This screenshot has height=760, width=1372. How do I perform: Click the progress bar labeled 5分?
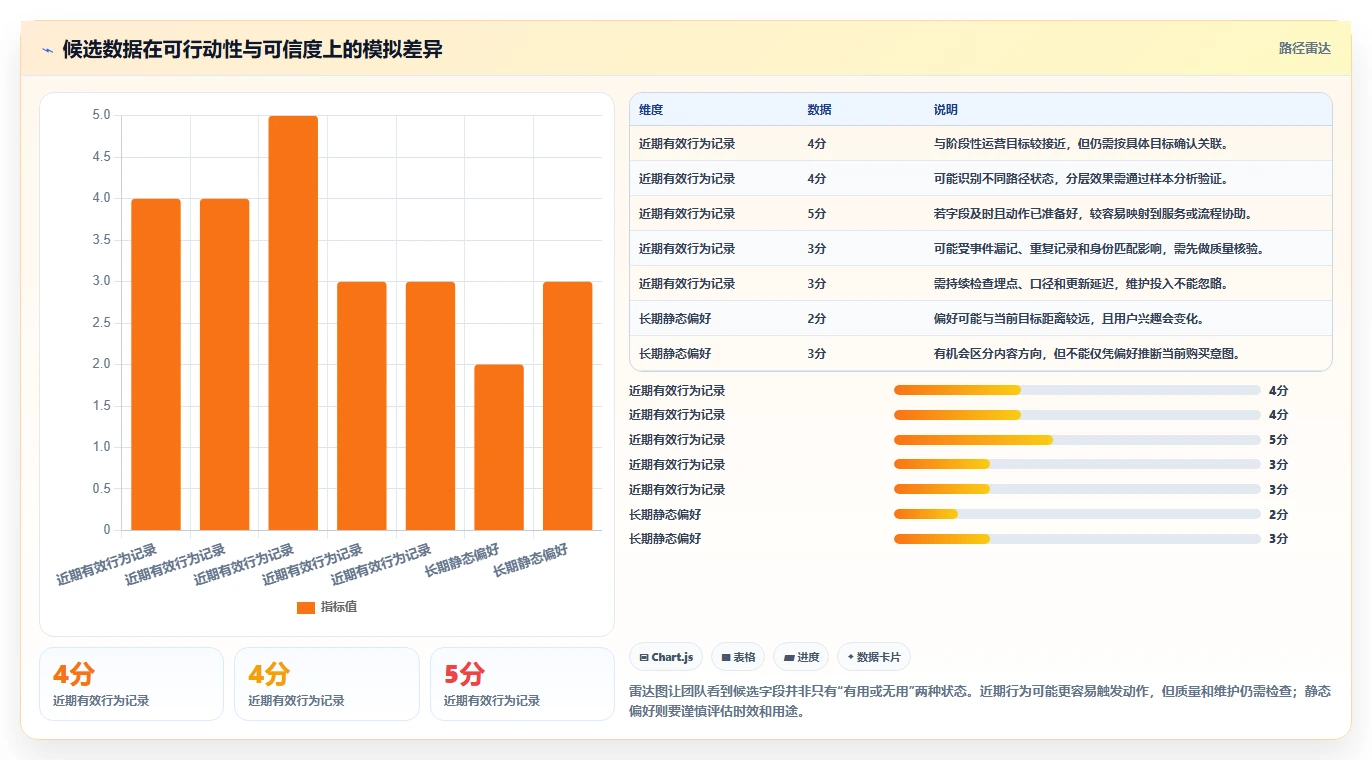pos(1077,440)
